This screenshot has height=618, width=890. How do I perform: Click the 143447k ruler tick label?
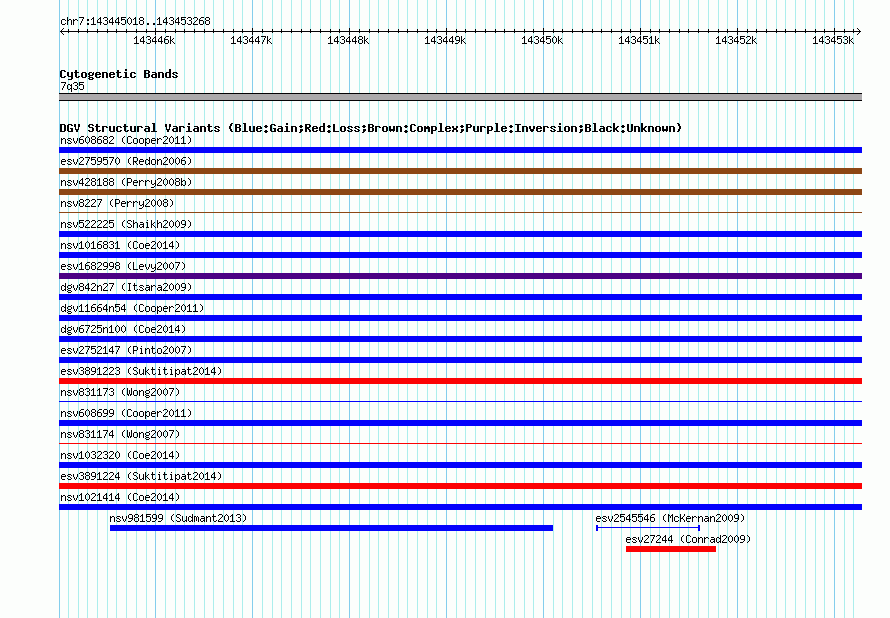click(251, 40)
